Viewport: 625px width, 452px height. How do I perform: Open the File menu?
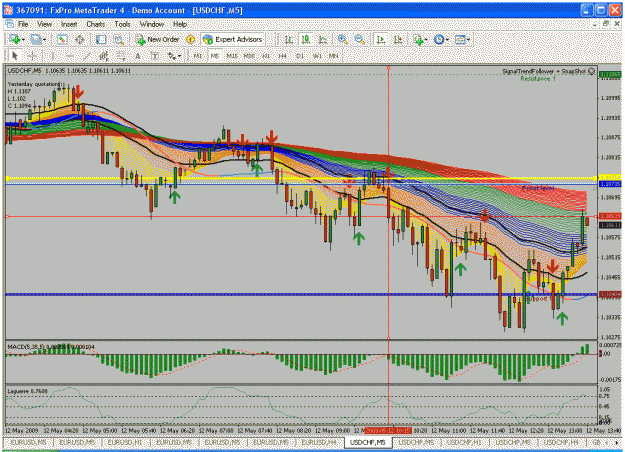click(x=23, y=24)
